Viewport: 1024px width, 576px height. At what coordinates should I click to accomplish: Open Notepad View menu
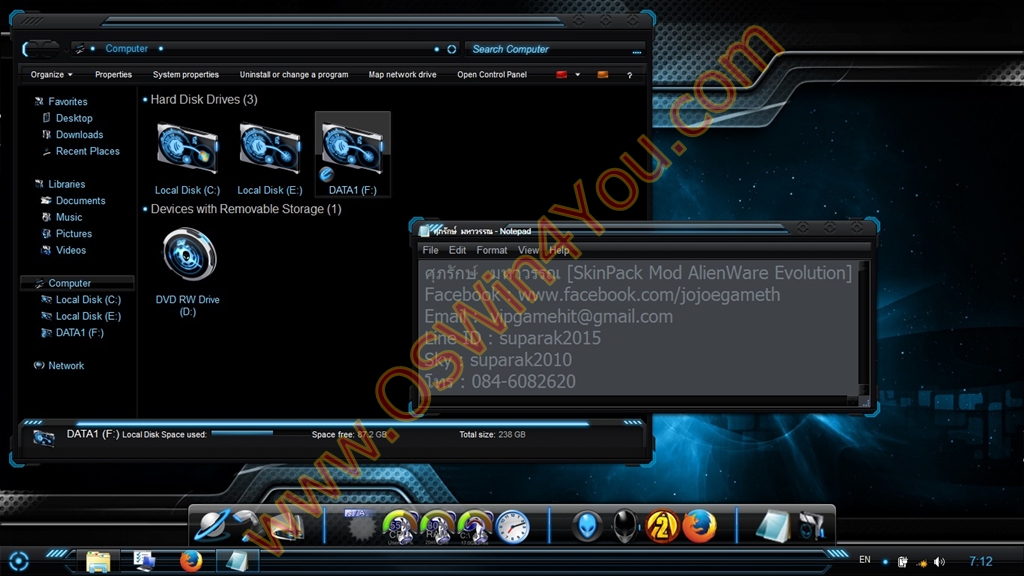[x=528, y=250]
